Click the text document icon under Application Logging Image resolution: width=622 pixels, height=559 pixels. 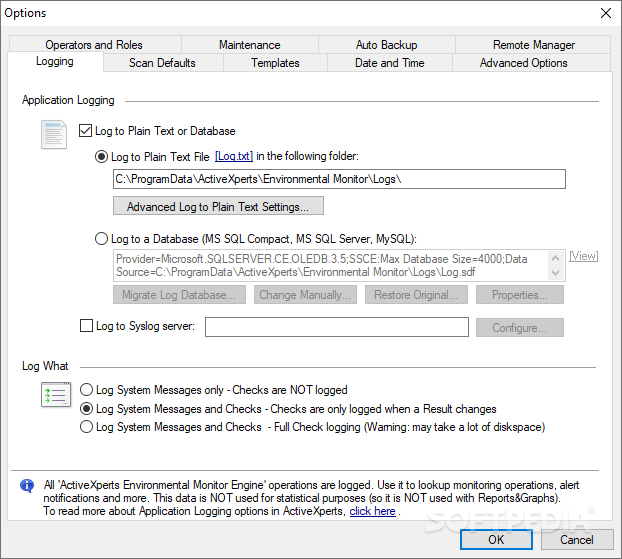pyautogui.click(x=54, y=134)
